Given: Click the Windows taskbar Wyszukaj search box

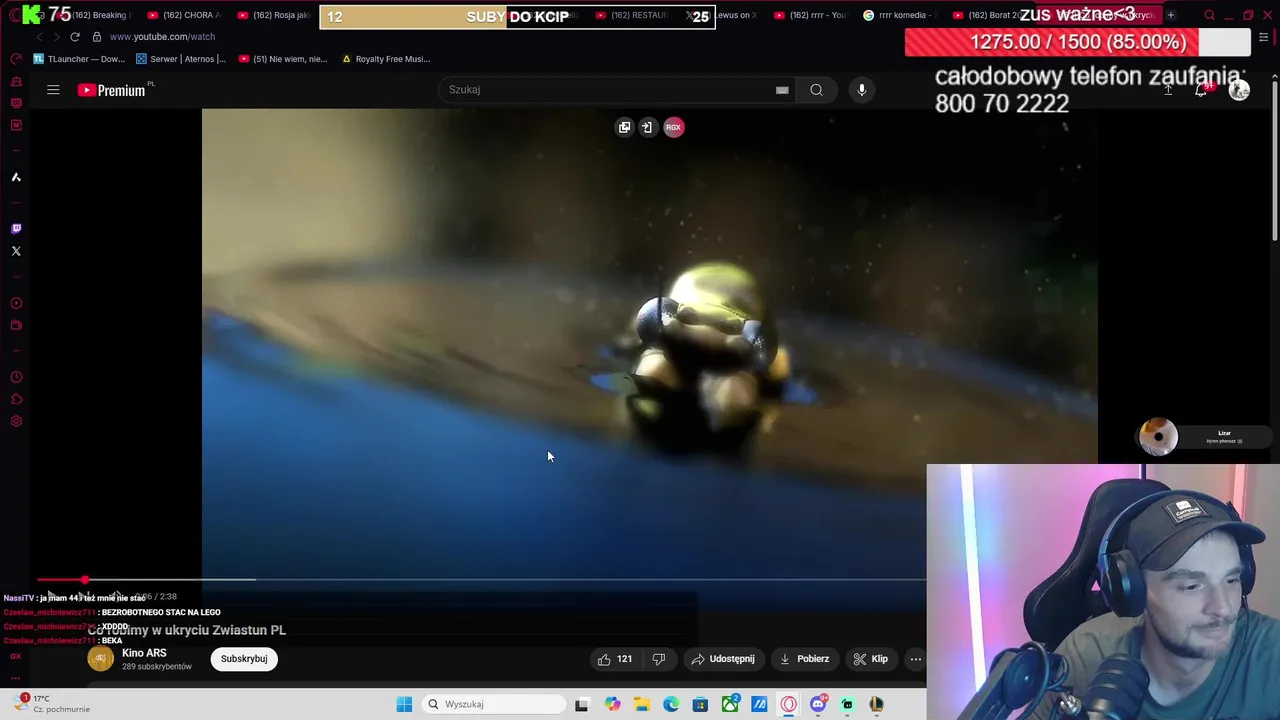Looking at the screenshot, I should click(x=494, y=704).
